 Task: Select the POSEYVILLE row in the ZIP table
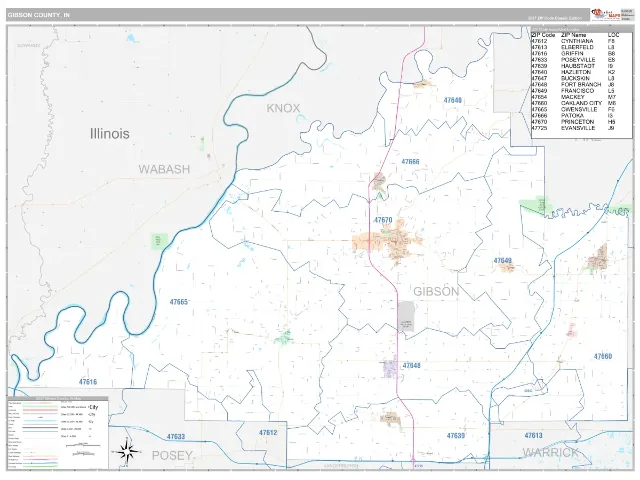(x=573, y=60)
